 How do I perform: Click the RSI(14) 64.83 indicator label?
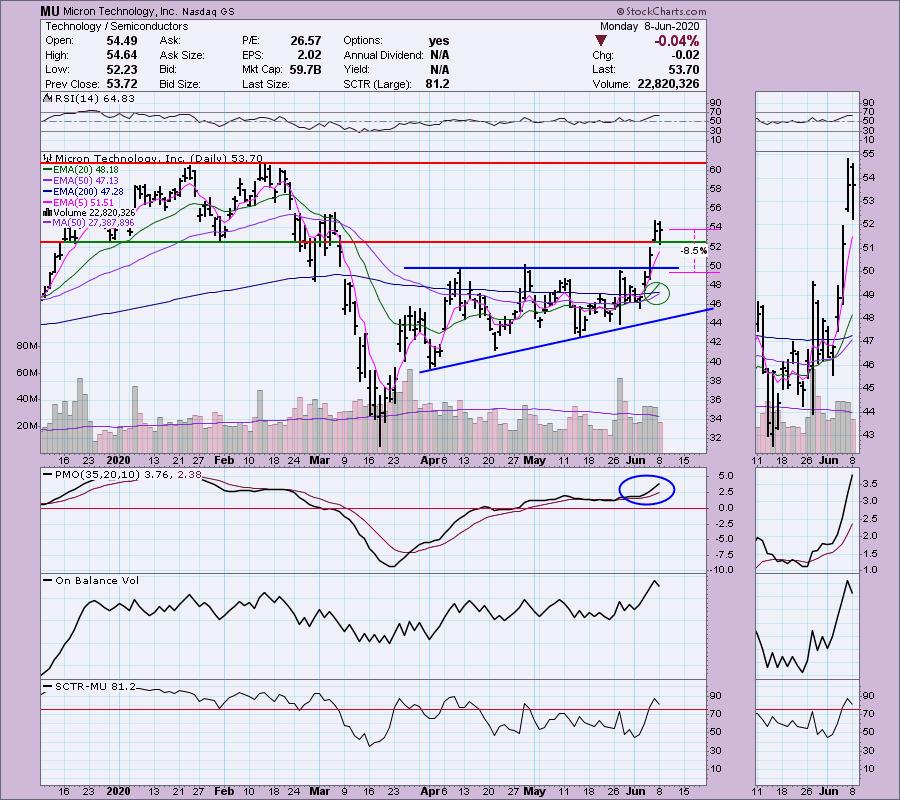pos(89,98)
